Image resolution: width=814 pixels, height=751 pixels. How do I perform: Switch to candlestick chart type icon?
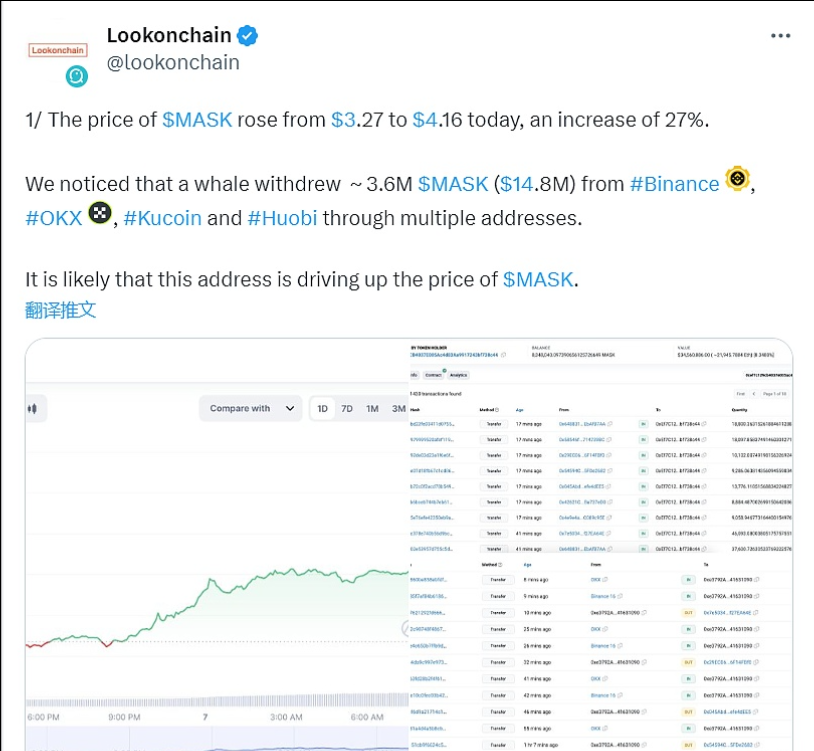pos(32,408)
